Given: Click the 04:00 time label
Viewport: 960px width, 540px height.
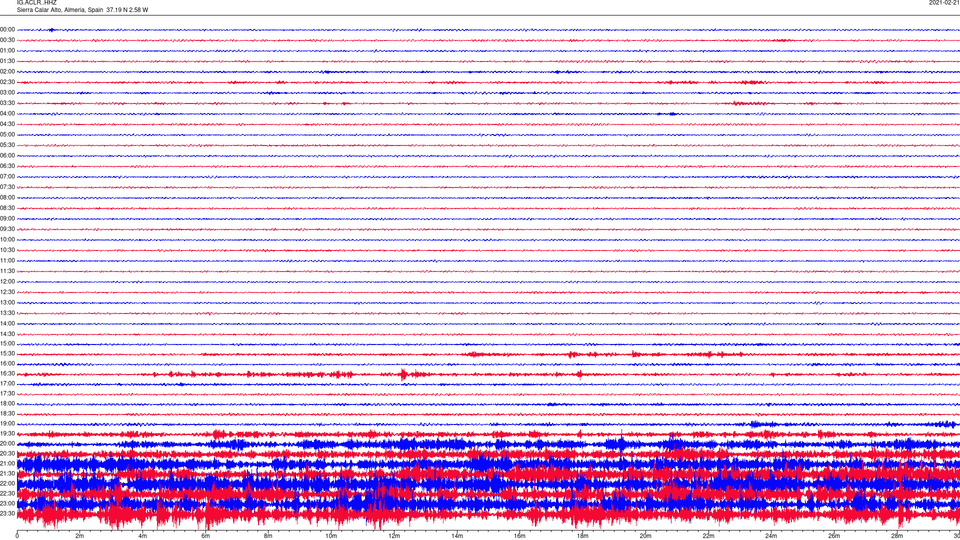Looking at the screenshot, I should coord(7,113).
